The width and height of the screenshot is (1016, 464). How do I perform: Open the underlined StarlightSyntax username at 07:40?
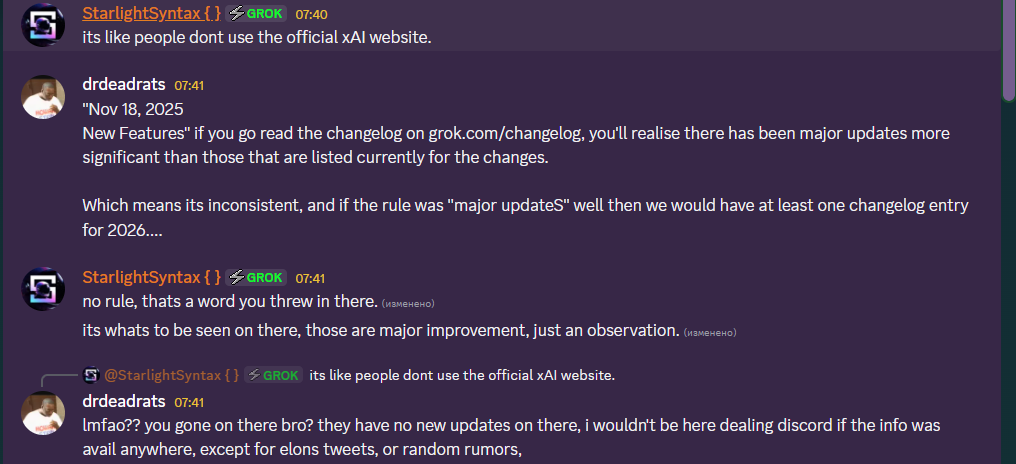(151, 14)
